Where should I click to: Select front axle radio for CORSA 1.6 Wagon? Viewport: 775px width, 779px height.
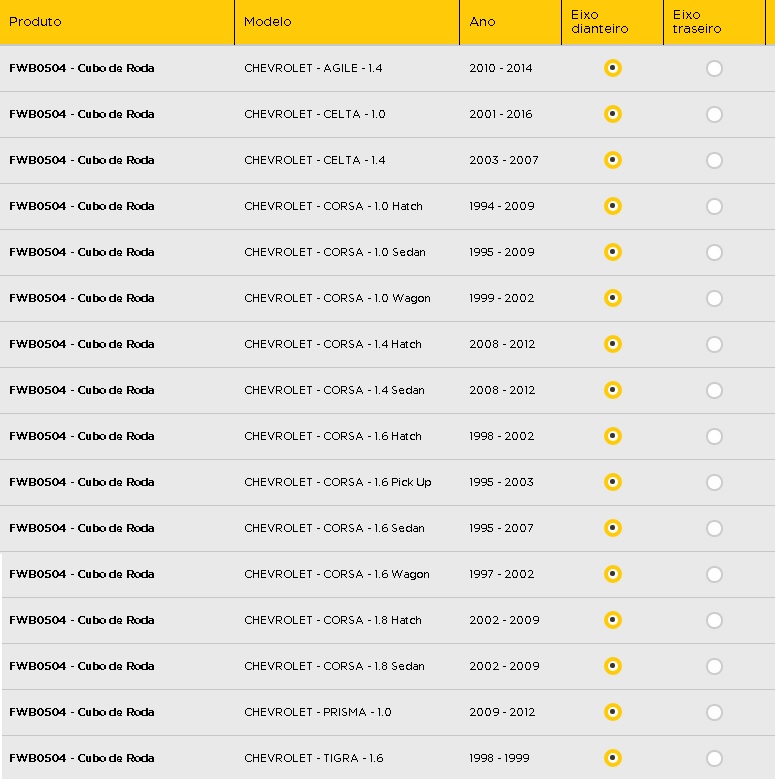point(613,574)
